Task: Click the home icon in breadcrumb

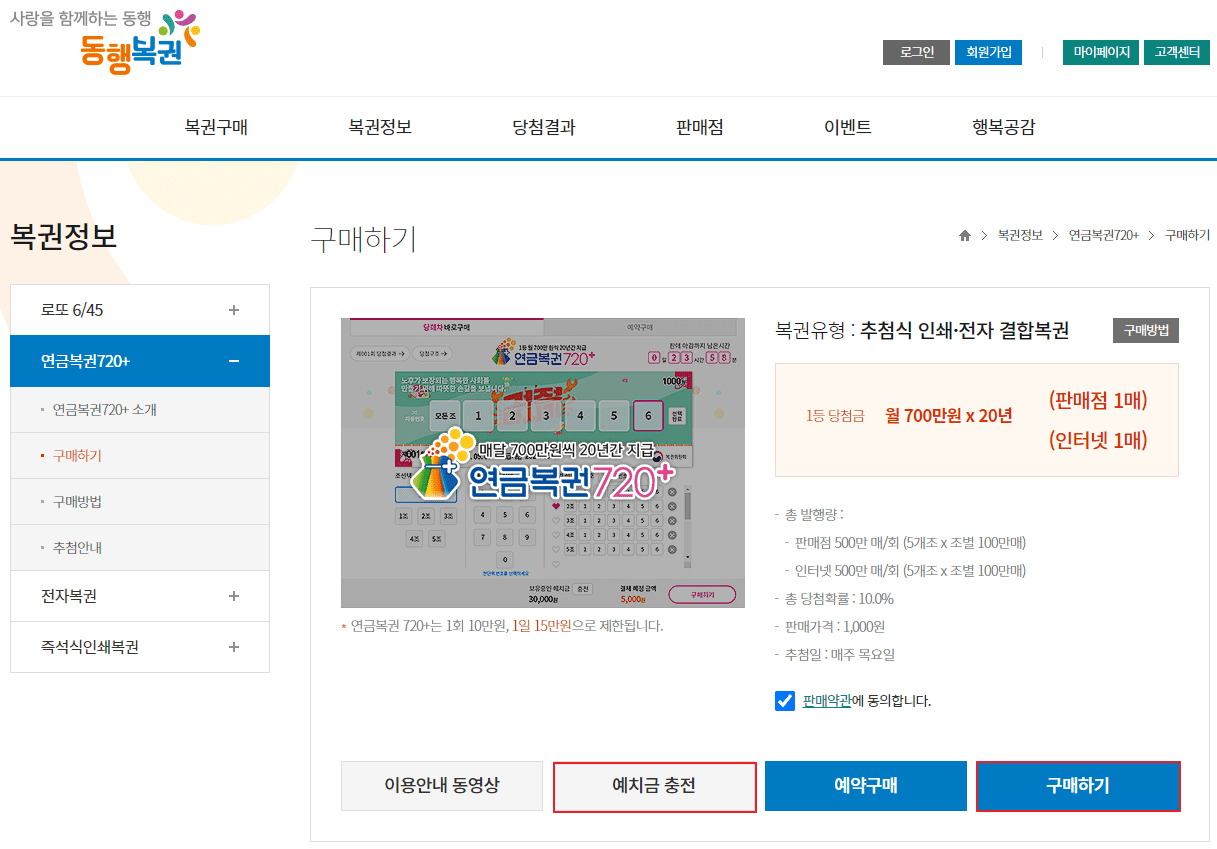Action: point(965,236)
